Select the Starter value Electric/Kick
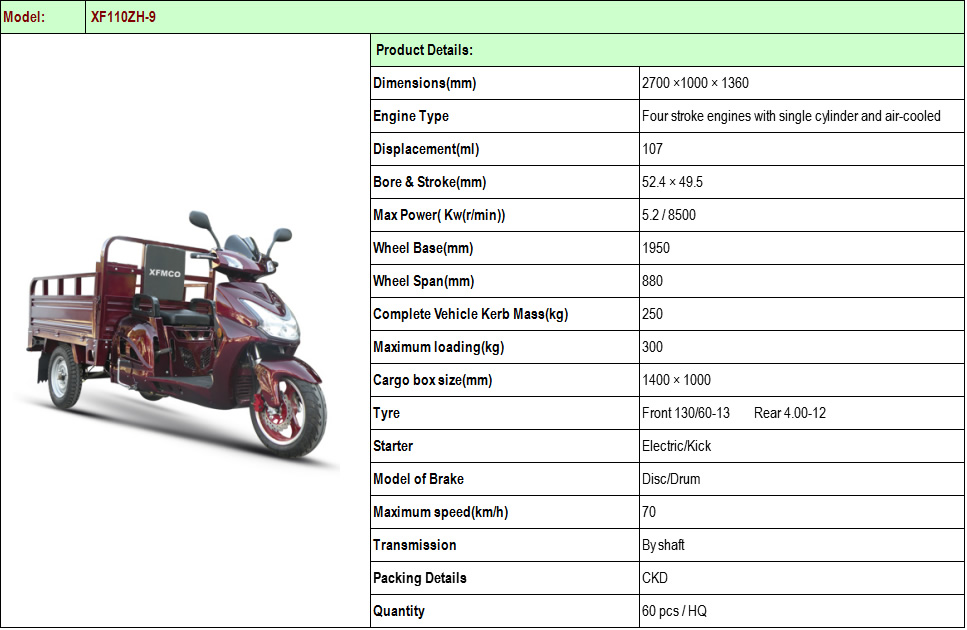Image resolution: width=967 pixels, height=630 pixels. [x=677, y=446]
